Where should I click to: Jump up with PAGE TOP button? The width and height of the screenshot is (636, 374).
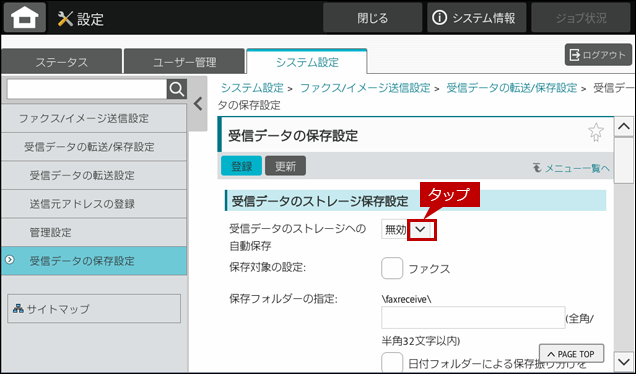pyautogui.click(x=572, y=354)
